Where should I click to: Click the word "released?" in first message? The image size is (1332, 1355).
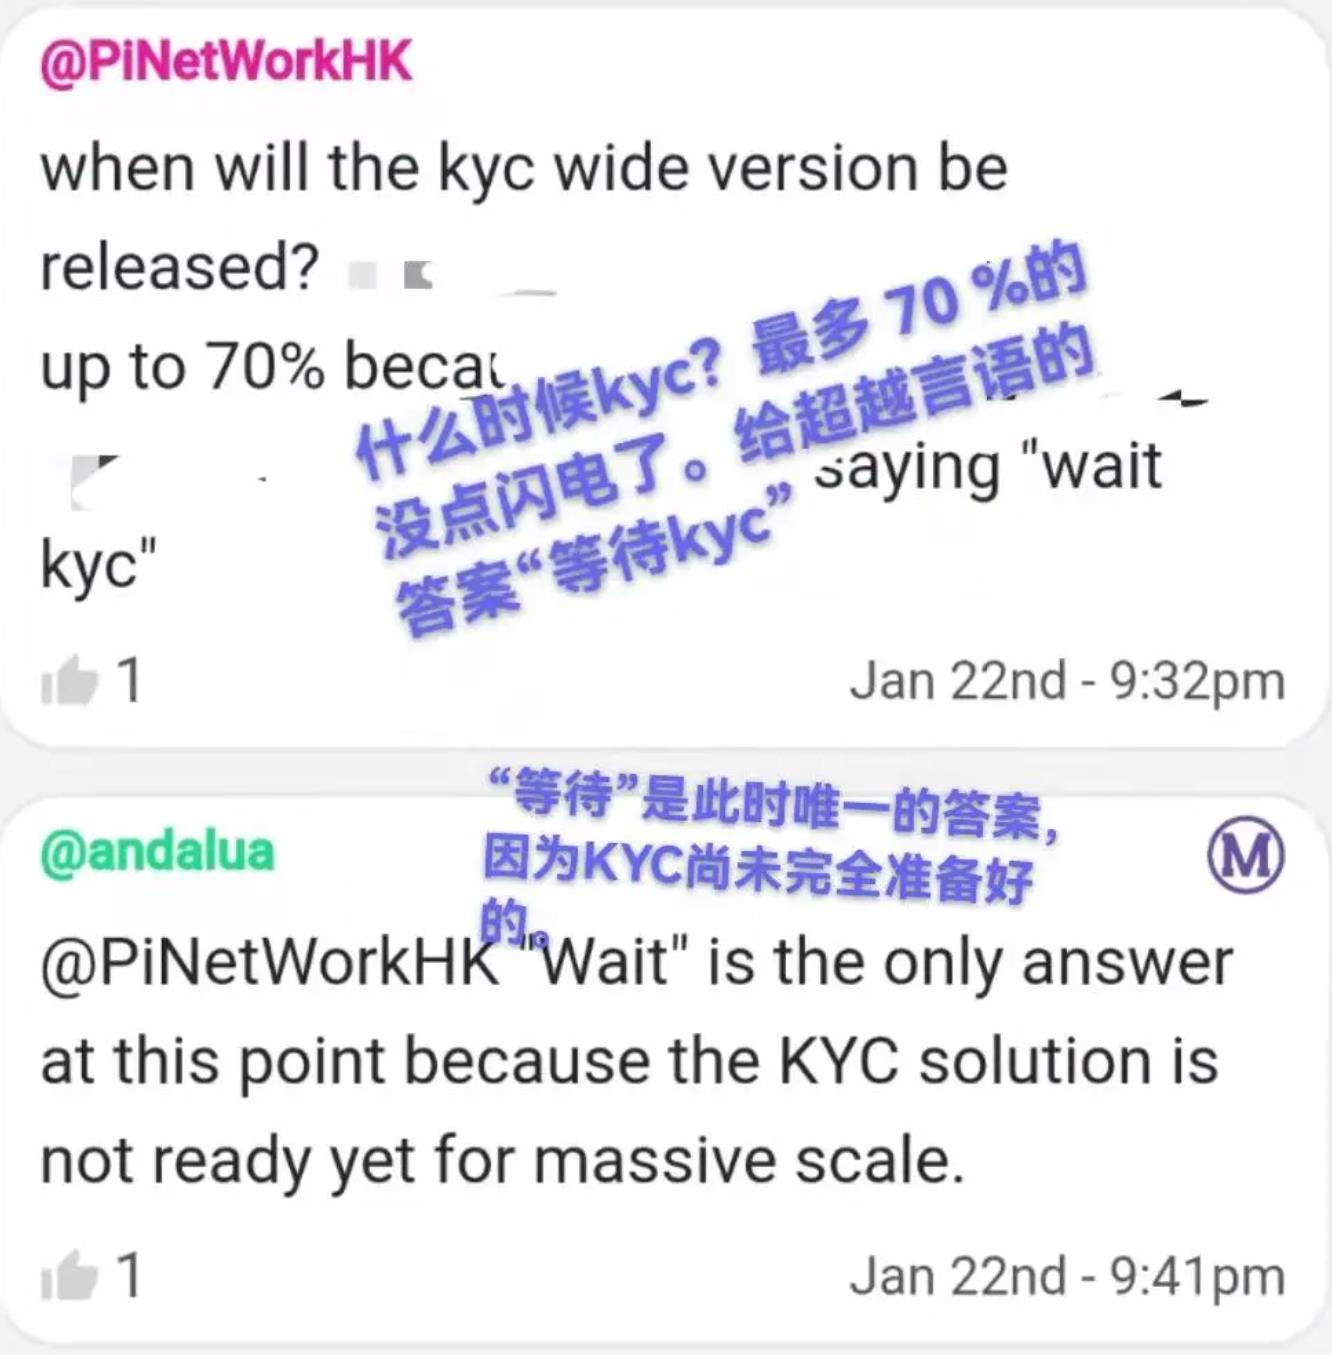(180, 267)
